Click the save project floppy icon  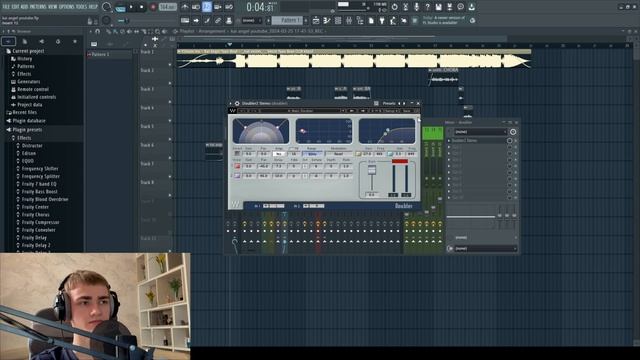click(438, 7)
